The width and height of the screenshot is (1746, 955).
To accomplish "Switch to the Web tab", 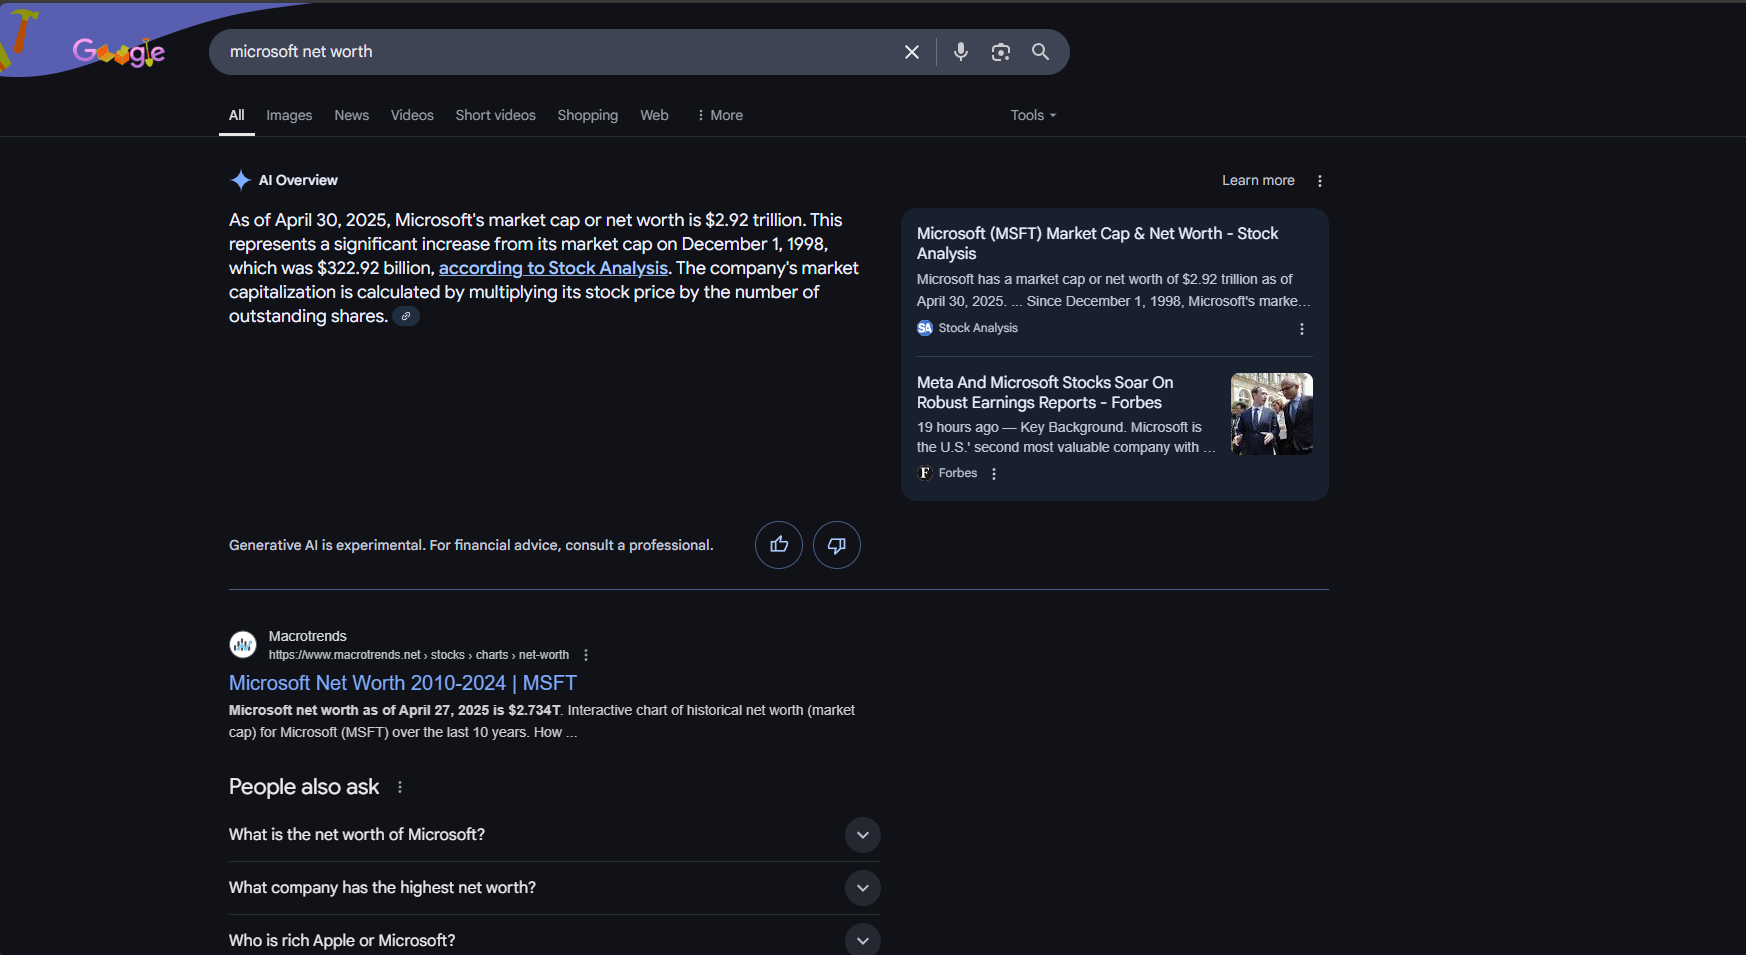I will tap(655, 115).
